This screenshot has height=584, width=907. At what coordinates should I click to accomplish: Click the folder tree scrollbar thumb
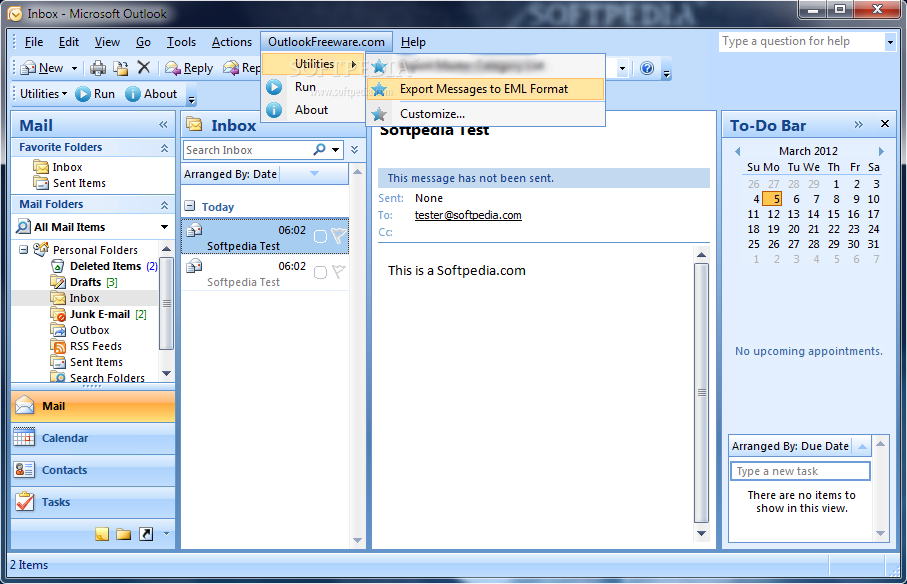click(x=166, y=303)
